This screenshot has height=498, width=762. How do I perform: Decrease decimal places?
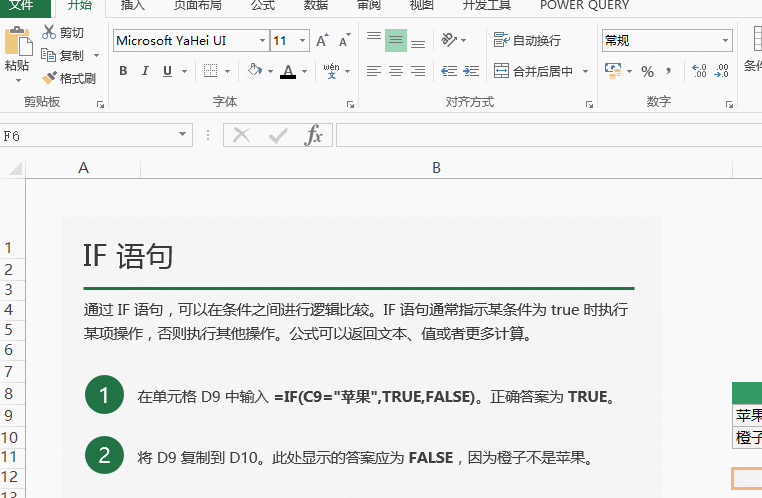coord(721,71)
